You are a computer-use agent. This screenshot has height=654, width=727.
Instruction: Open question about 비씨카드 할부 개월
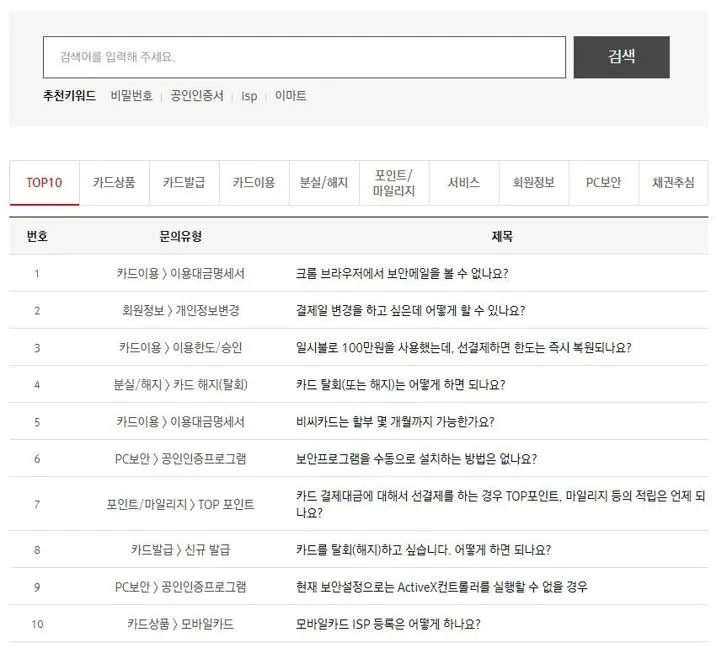tap(395, 422)
